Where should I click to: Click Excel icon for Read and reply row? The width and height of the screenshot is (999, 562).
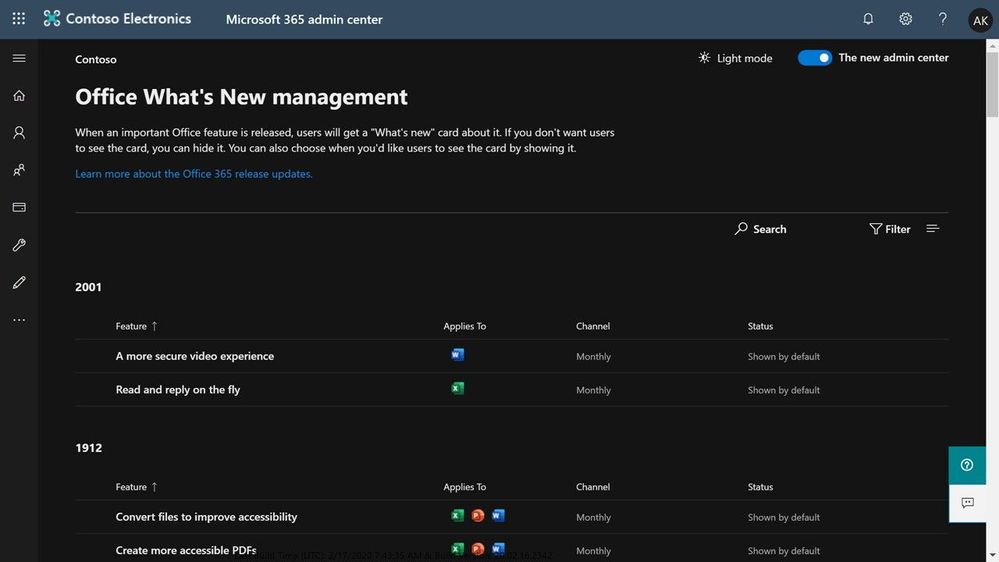click(x=457, y=388)
